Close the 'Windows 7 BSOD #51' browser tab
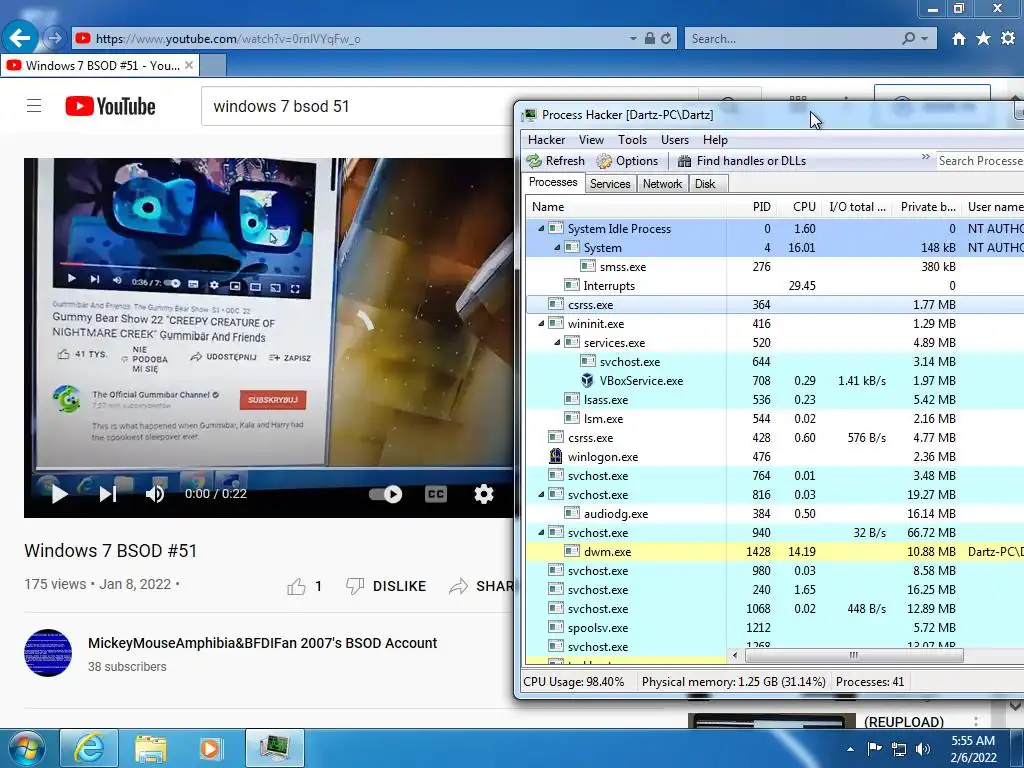 click(x=189, y=65)
